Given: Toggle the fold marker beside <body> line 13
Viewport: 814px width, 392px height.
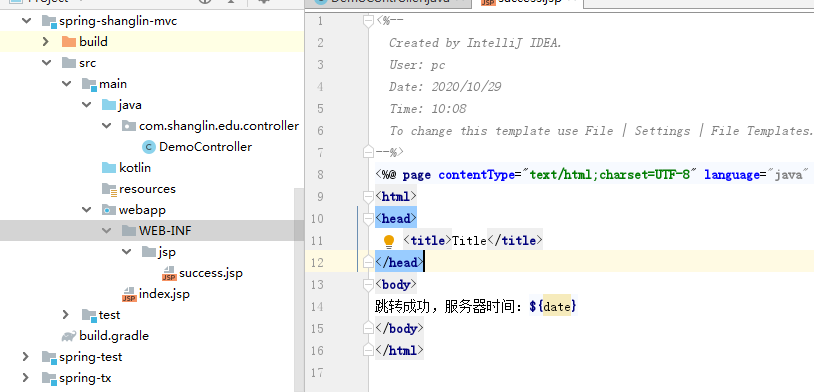Looking at the screenshot, I should (x=369, y=285).
